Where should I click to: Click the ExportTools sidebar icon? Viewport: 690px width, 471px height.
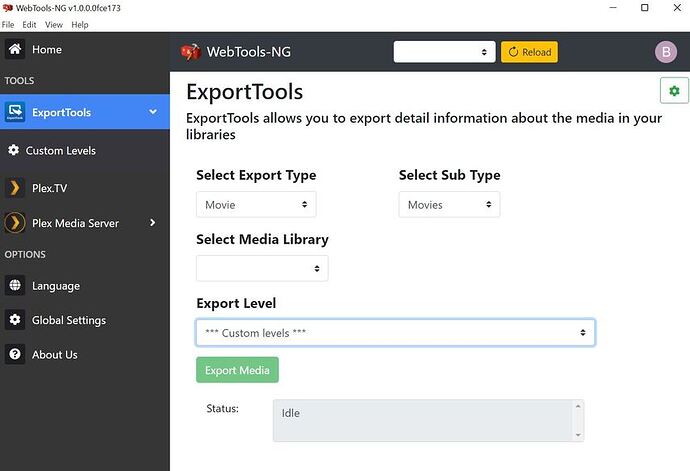pos(15,112)
